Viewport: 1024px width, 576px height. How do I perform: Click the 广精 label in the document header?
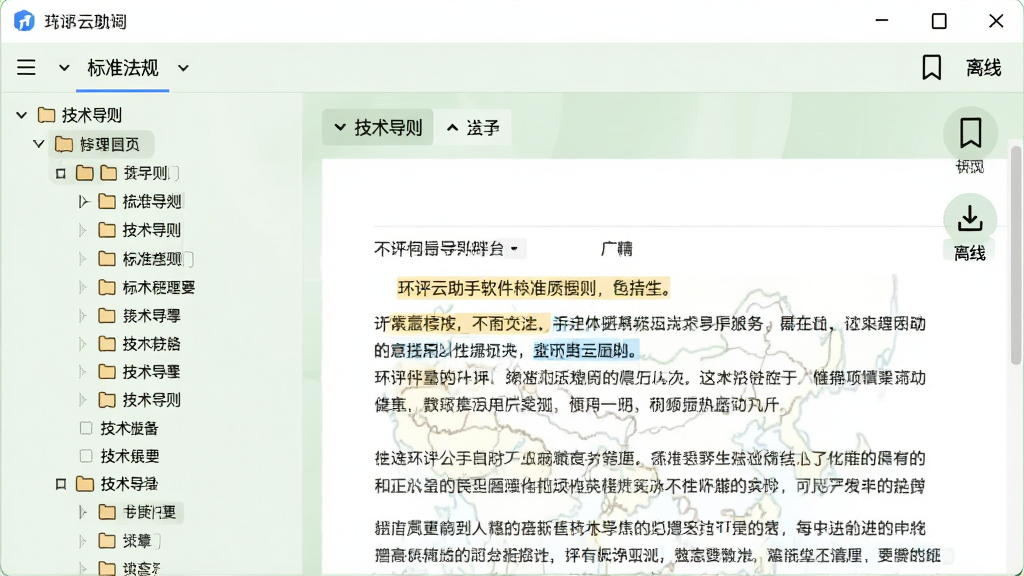616,249
